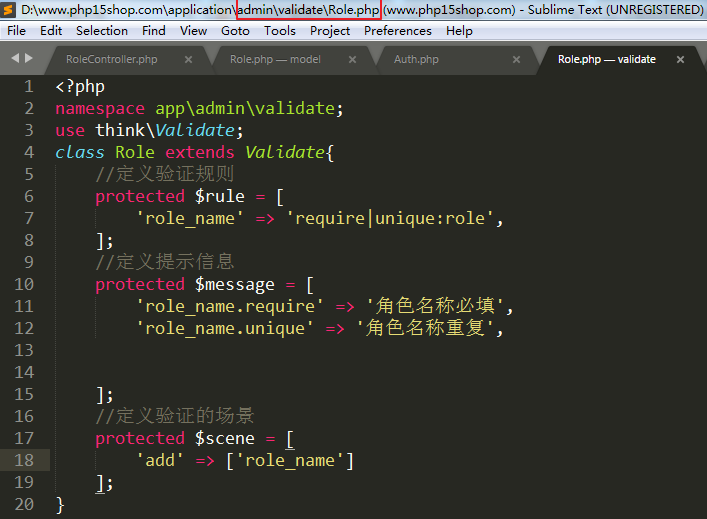Close the Role.php — model tab

[x=353, y=60]
